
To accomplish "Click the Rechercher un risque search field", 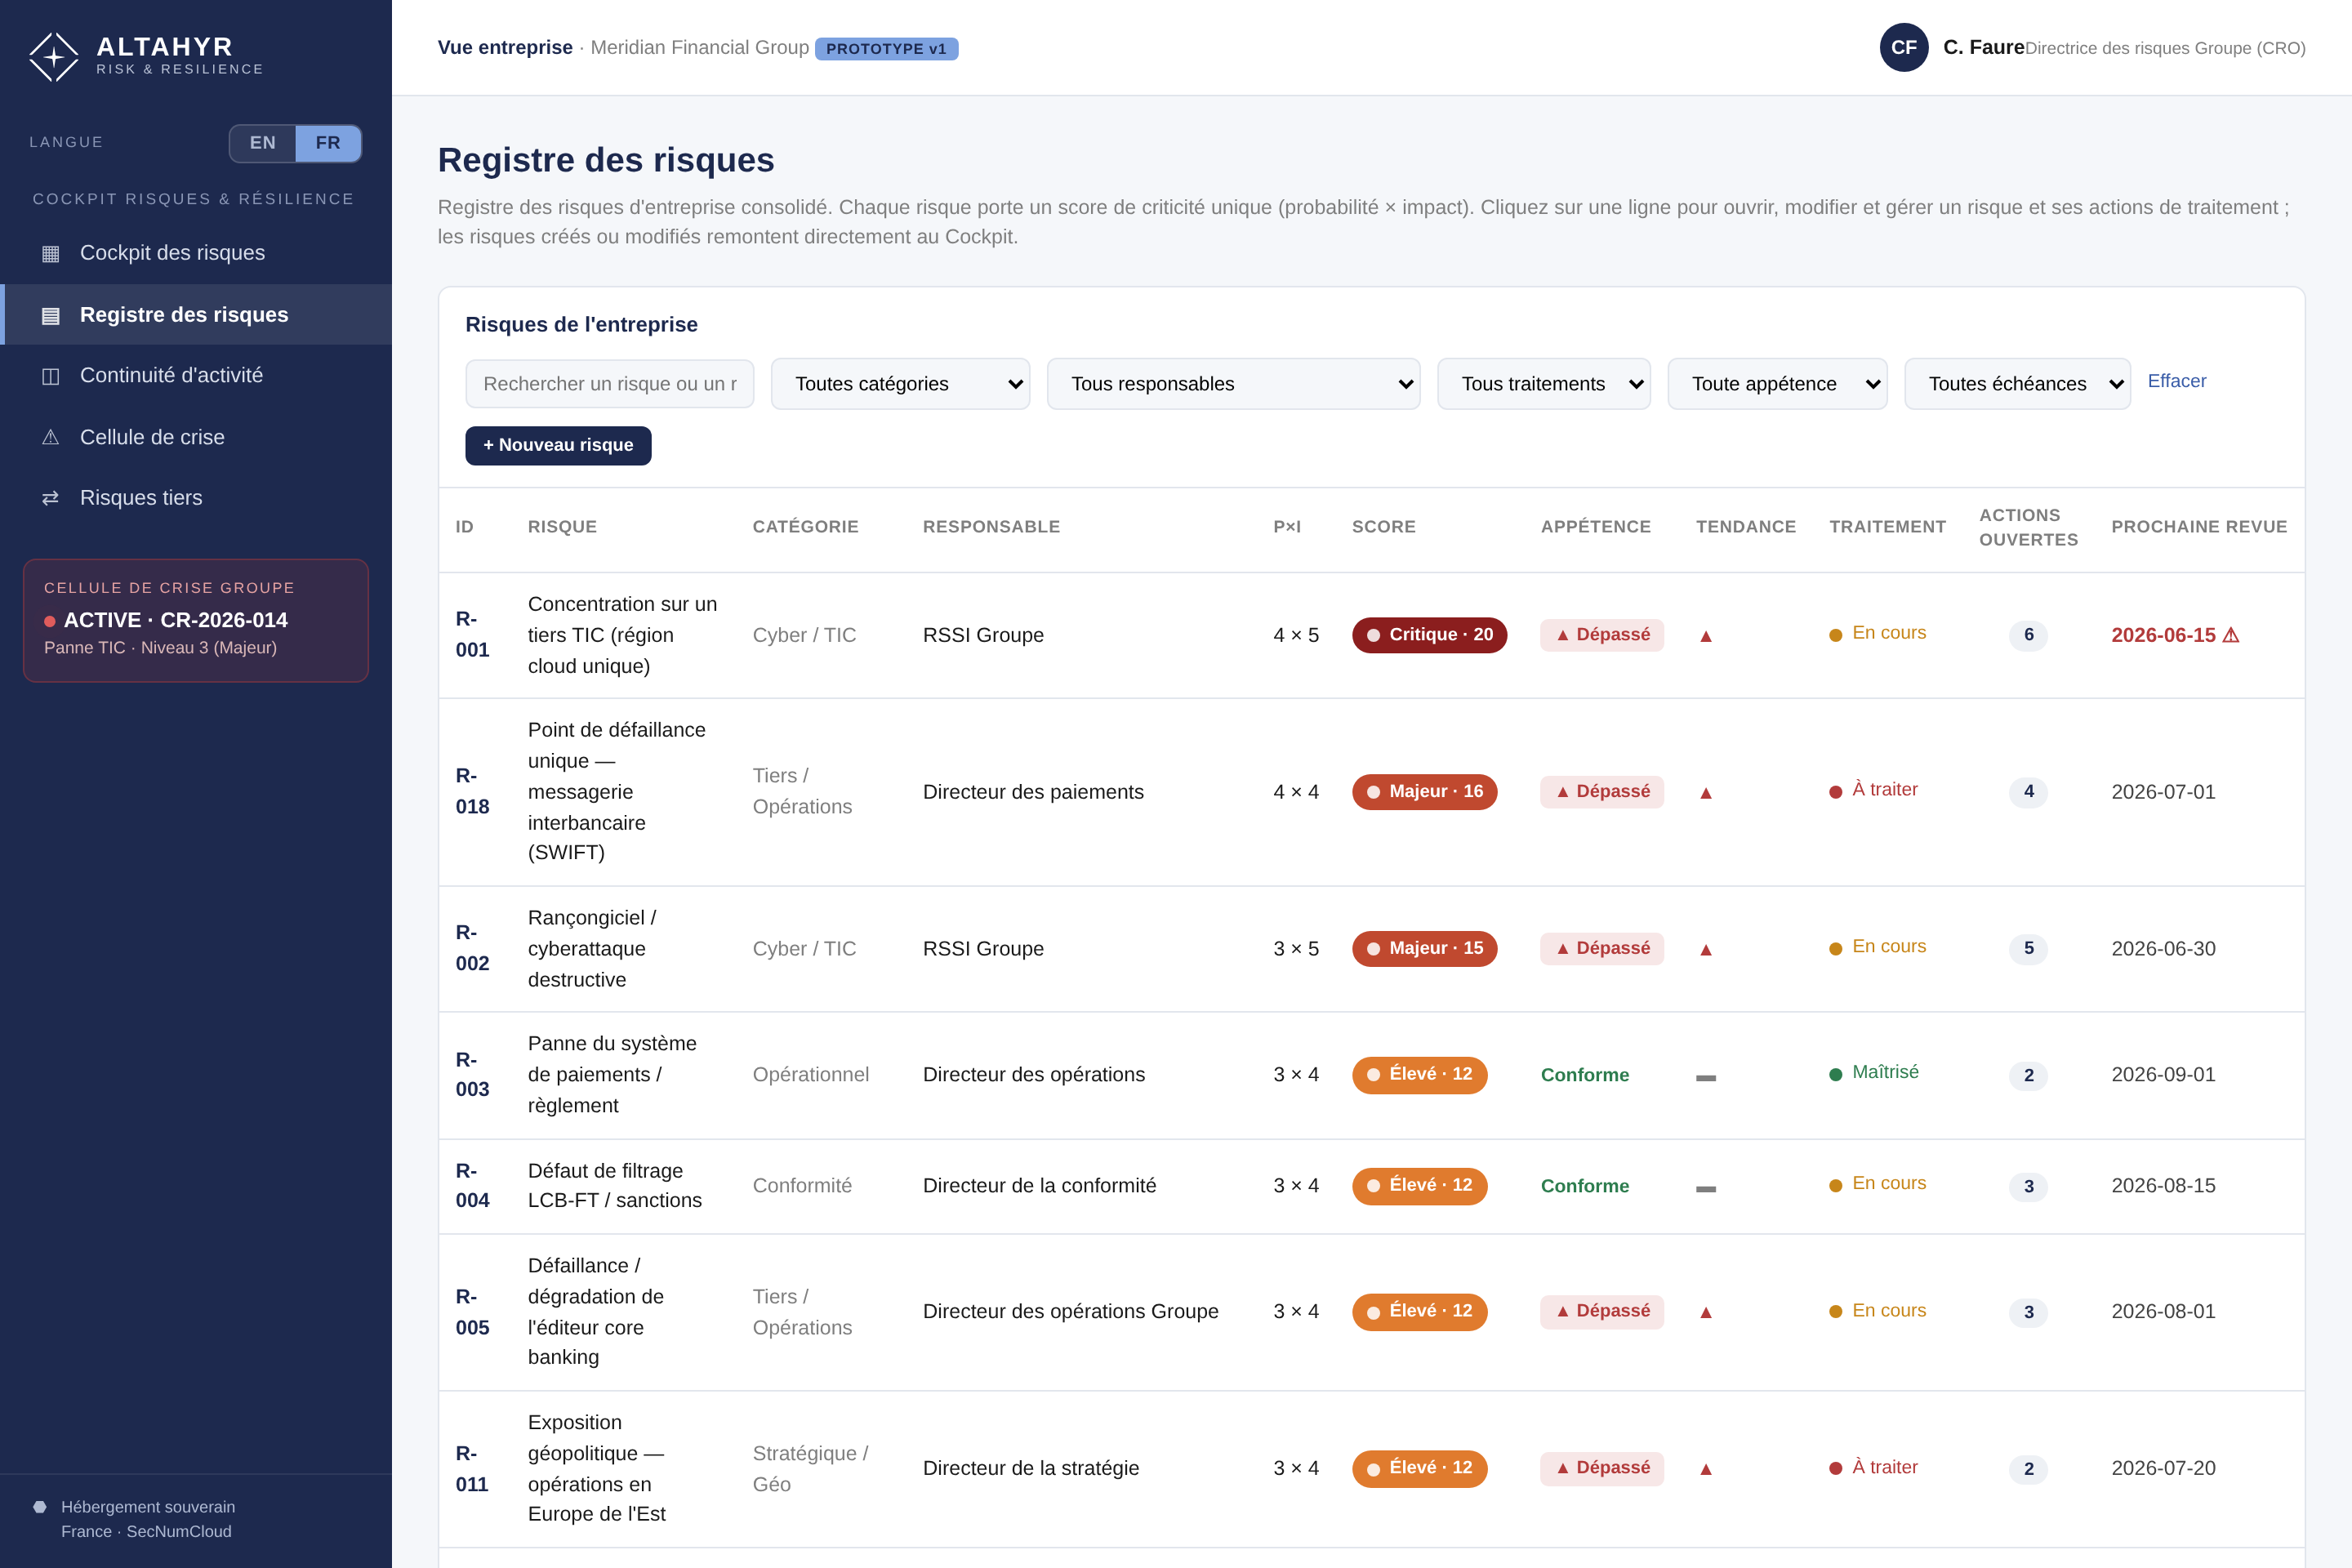I will [609, 384].
